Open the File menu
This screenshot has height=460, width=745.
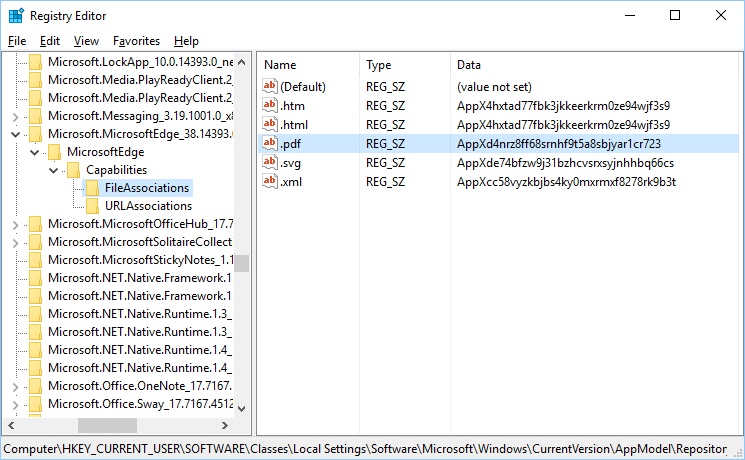(x=17, y=41)
